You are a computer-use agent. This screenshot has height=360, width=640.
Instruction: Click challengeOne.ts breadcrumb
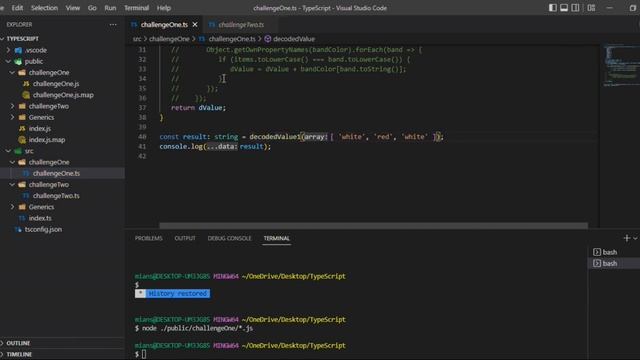tap(231, 39)
